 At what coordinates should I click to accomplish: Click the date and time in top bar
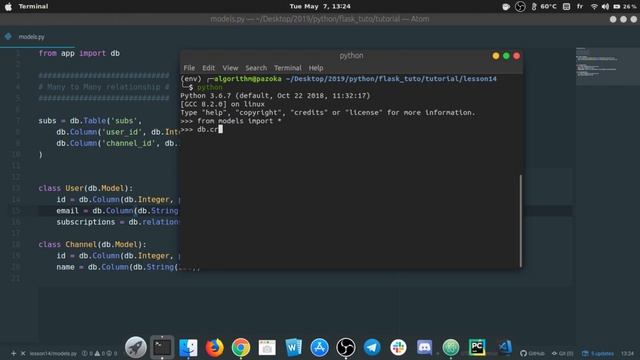pyautogui.click(x=320, y=7)
